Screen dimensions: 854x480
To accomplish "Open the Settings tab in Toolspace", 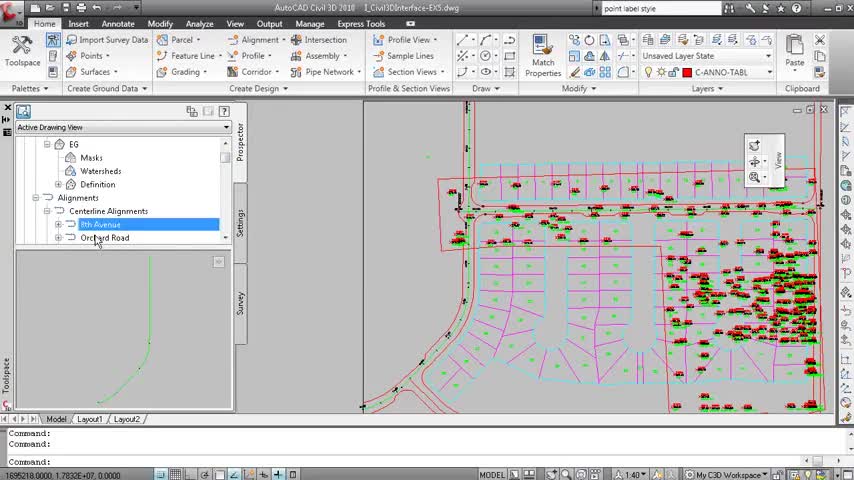I will pos(240,221).
